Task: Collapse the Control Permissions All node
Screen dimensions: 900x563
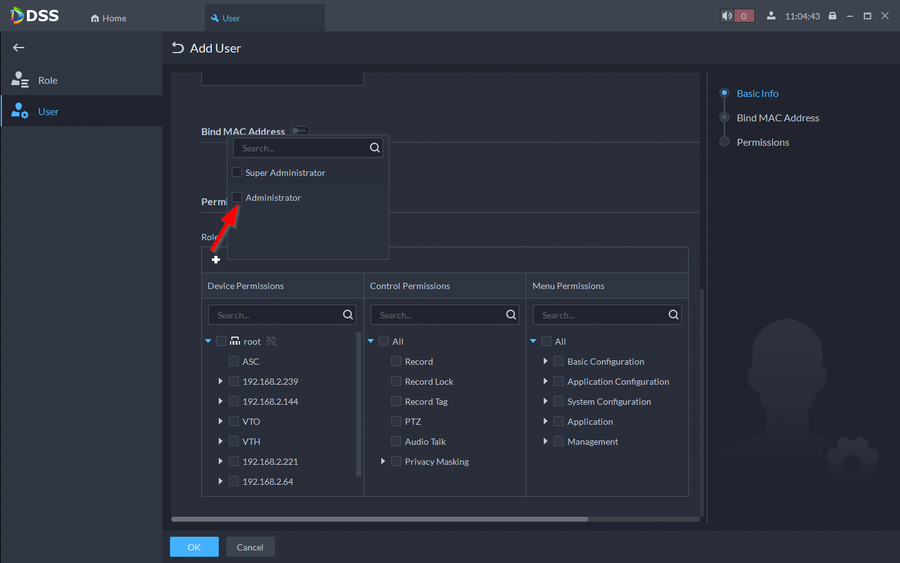Action: [x=371, y=341]
